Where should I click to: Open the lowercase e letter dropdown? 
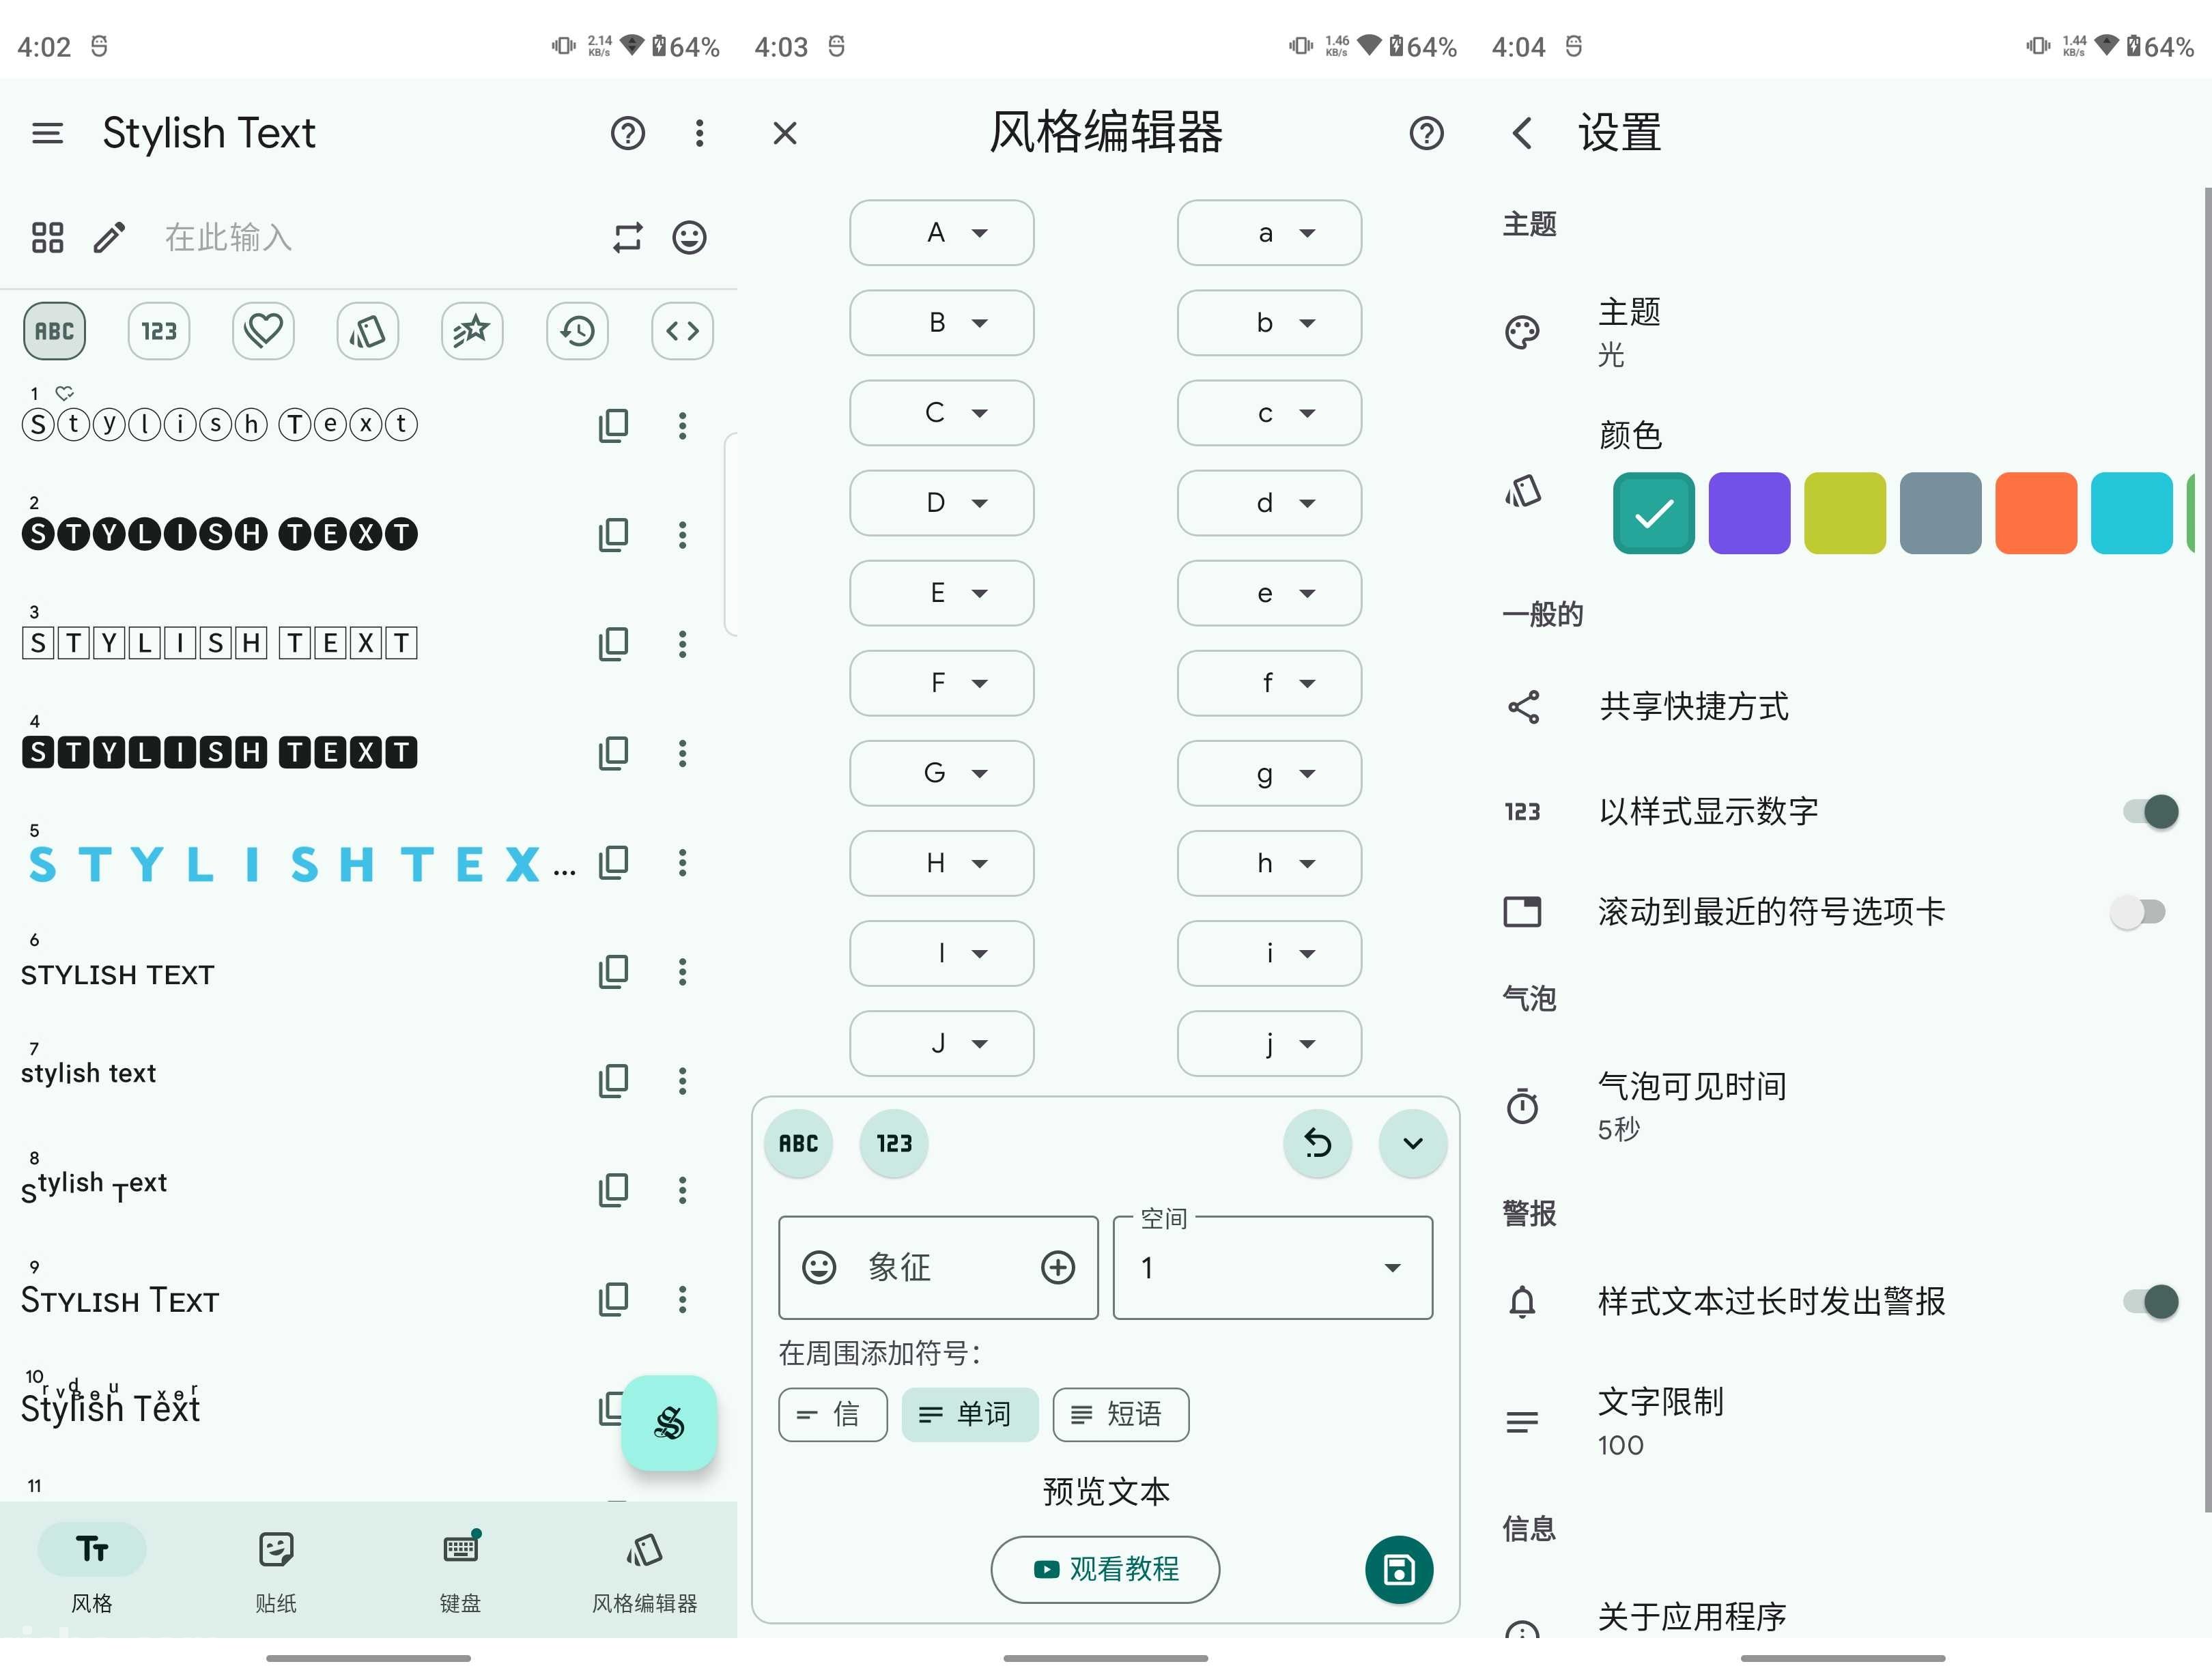coord(1269,593)
